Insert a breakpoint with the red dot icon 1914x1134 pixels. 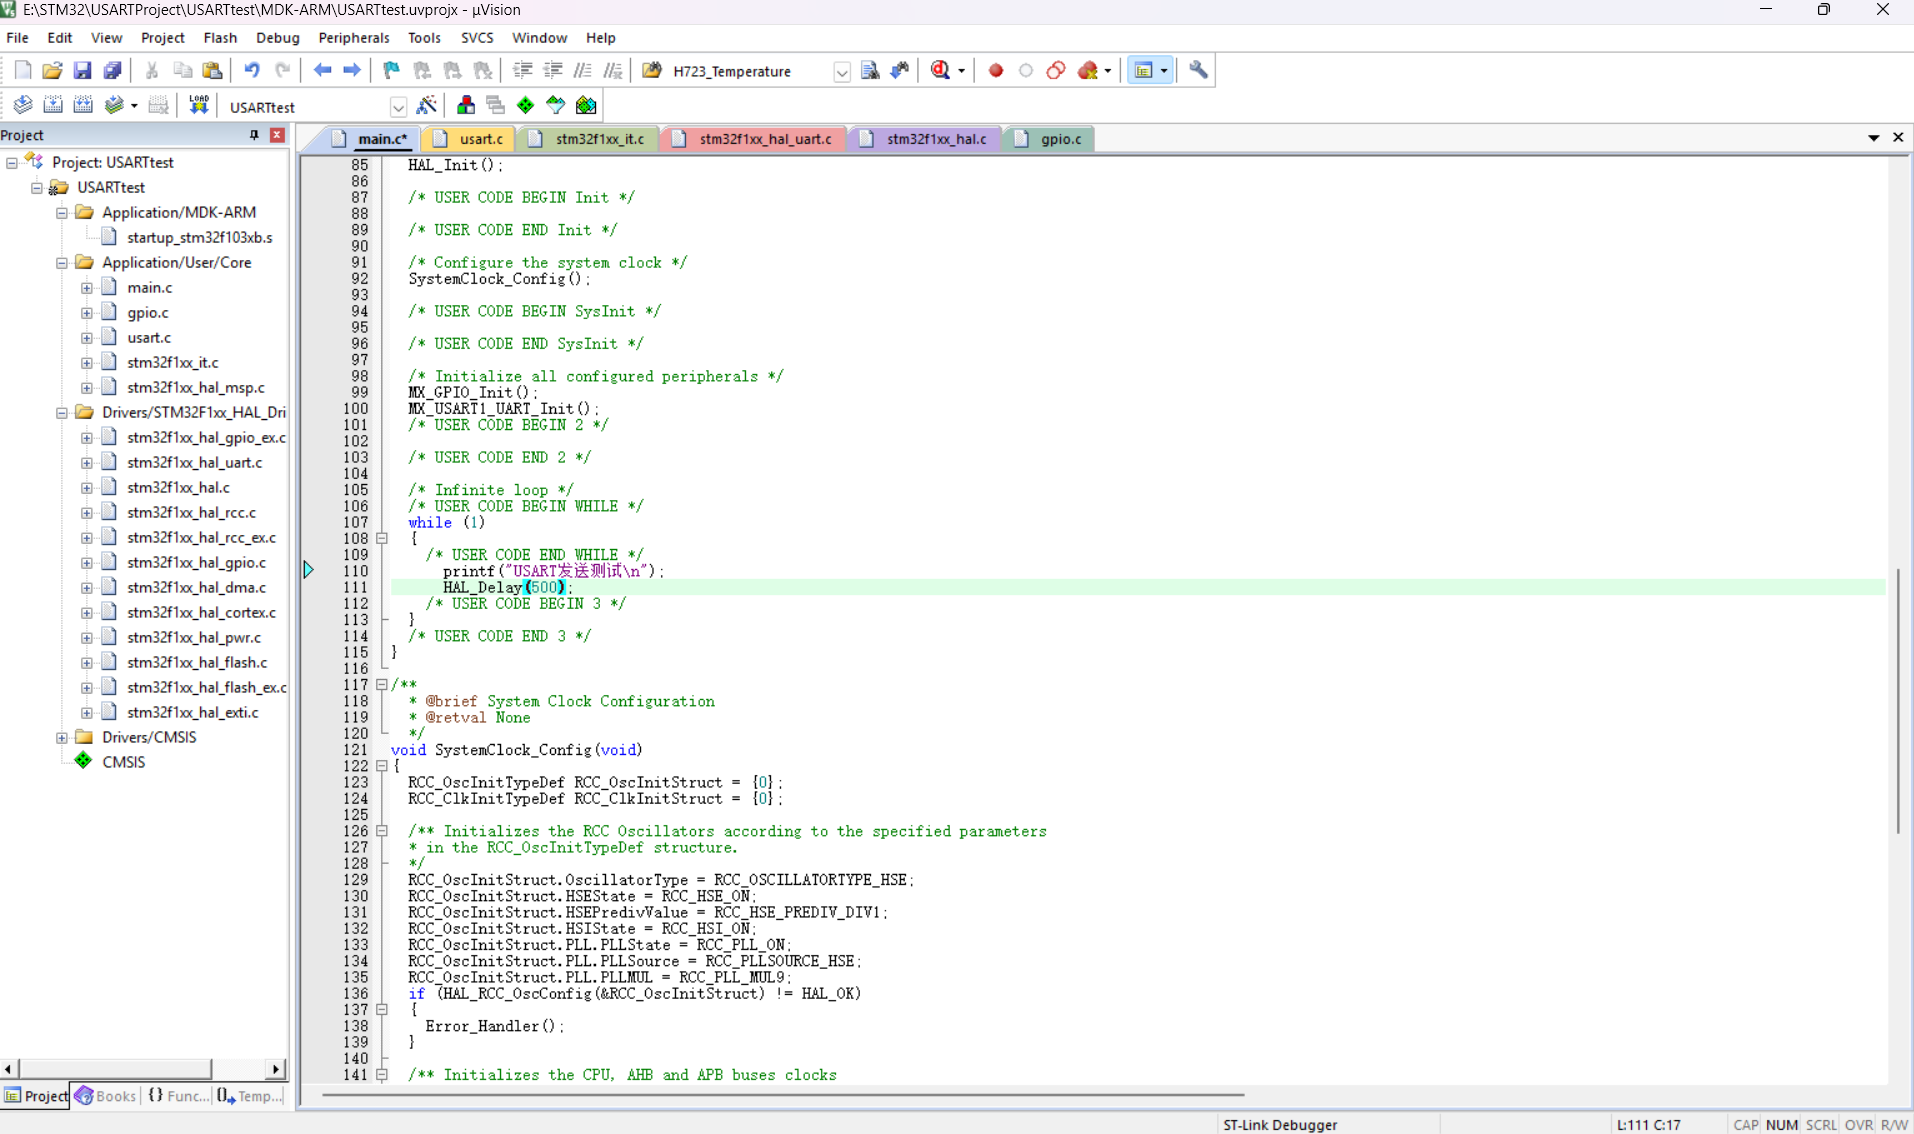pos(995,70)
